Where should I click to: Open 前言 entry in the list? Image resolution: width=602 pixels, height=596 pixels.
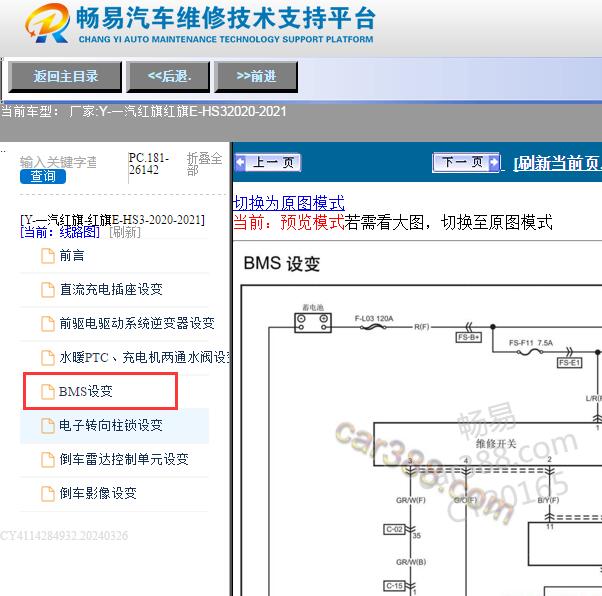tap(72, 256)
